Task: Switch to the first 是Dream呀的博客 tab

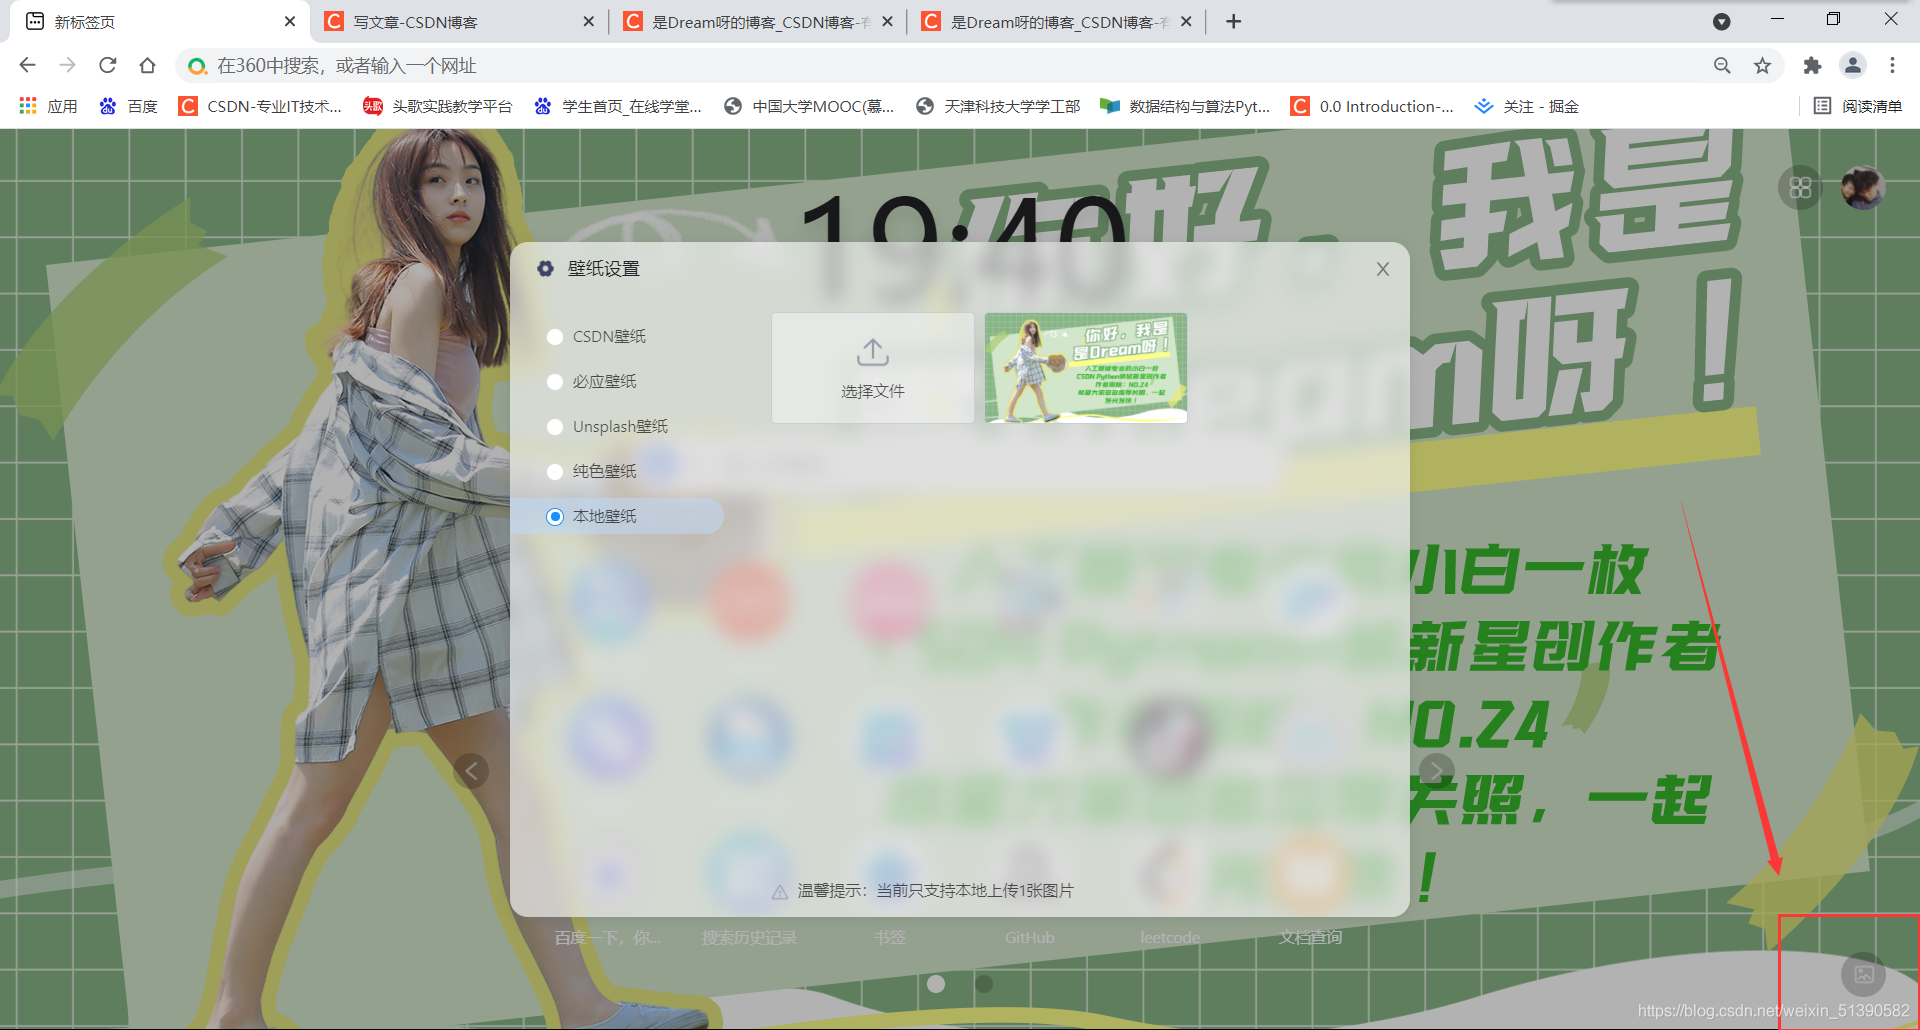Action: (x=757, y=22)
